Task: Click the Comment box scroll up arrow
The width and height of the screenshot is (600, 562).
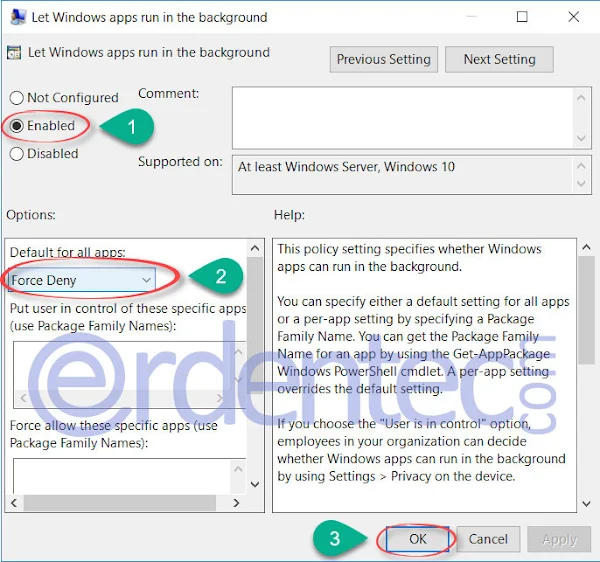Action: (x=581, y=98)
